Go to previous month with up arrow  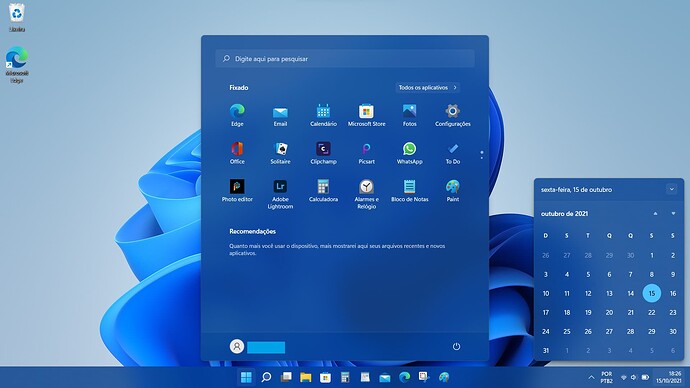coord(655,214)
